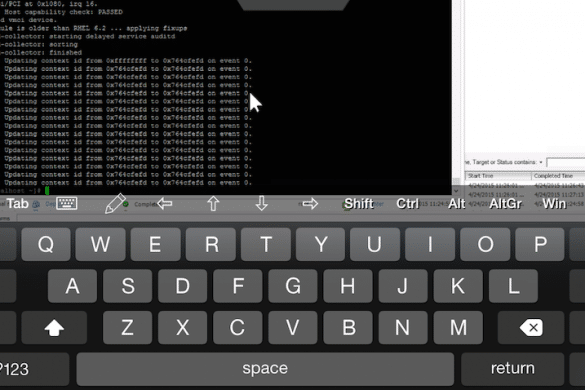Tap the pencil icon in the toolbar

point(115,203)
